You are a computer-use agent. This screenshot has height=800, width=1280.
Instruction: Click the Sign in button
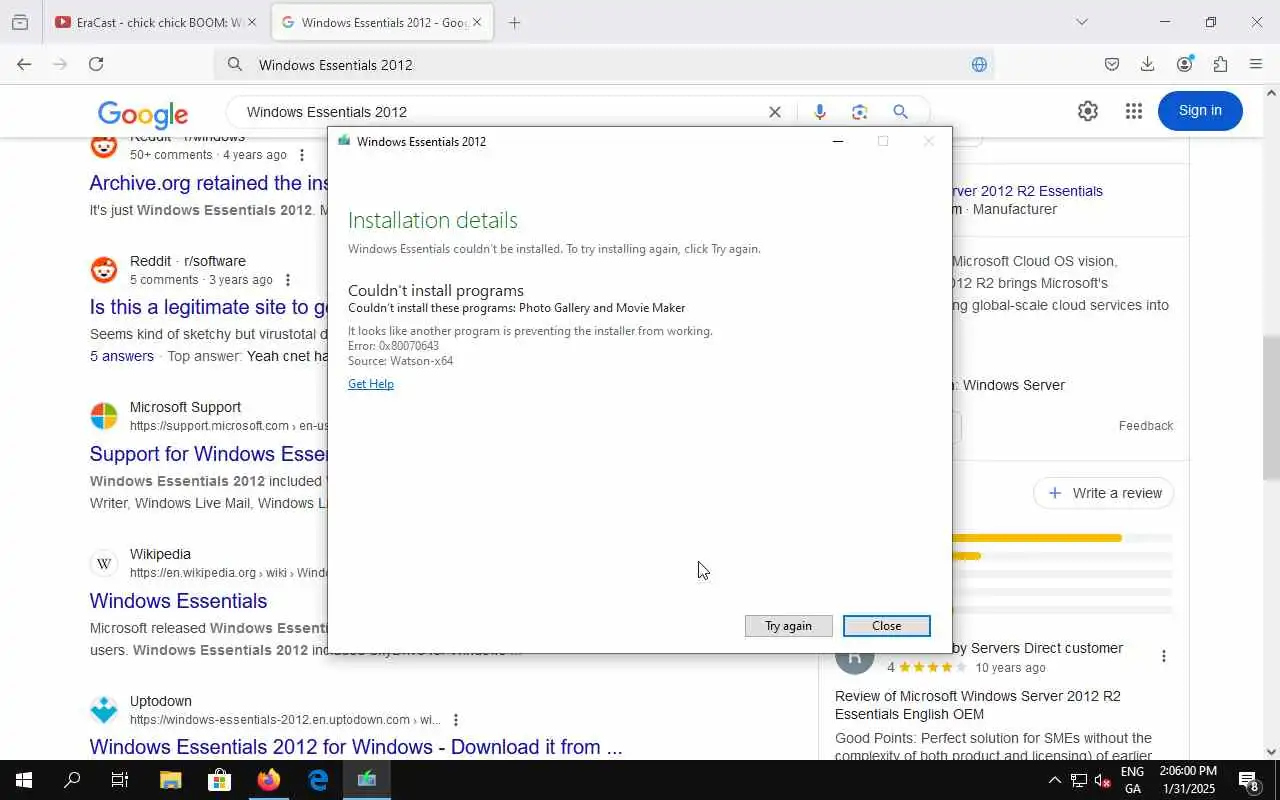1200,111
